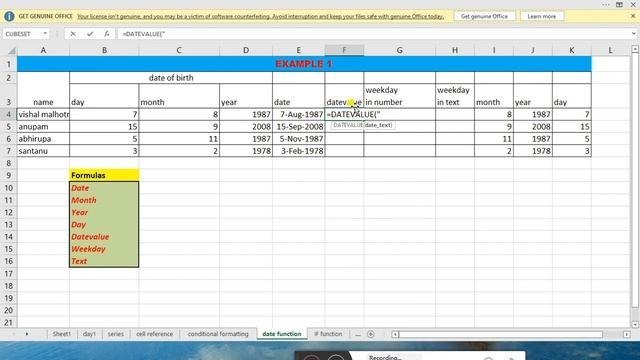
Task: Open ribbon display options icon
Action: [x=619, y=4]
